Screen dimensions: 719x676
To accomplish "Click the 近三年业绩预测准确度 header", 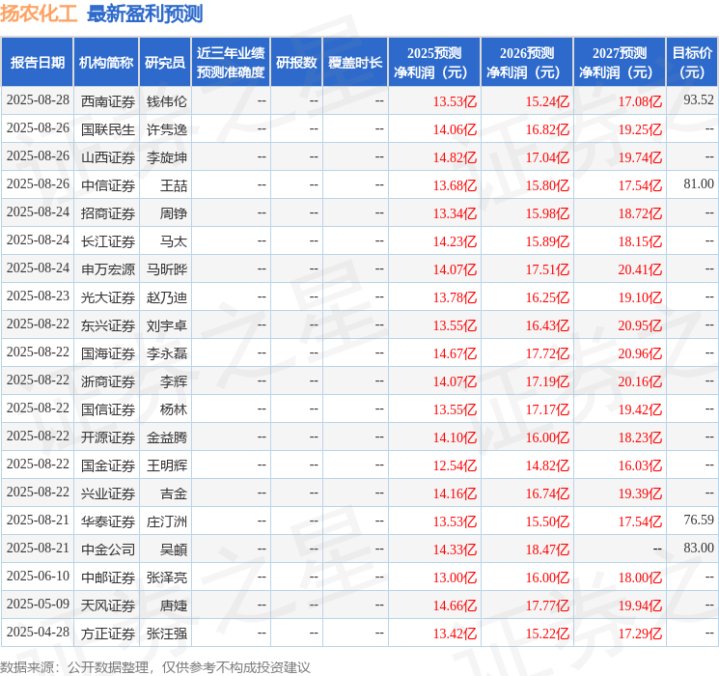I will pos(231,62).
